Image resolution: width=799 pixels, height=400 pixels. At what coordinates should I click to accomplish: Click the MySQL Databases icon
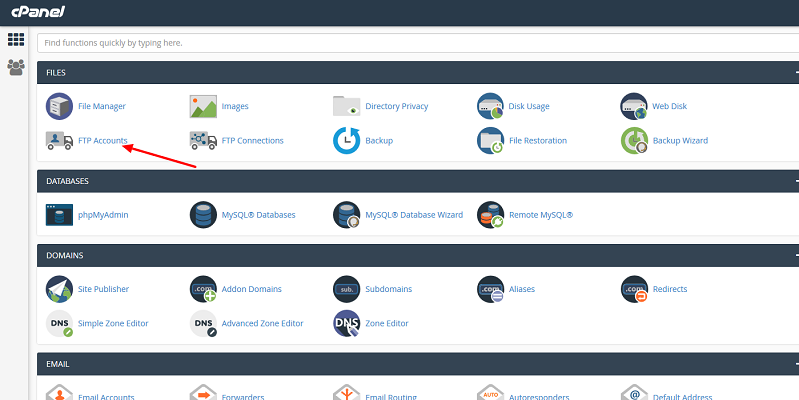point(204,214)
